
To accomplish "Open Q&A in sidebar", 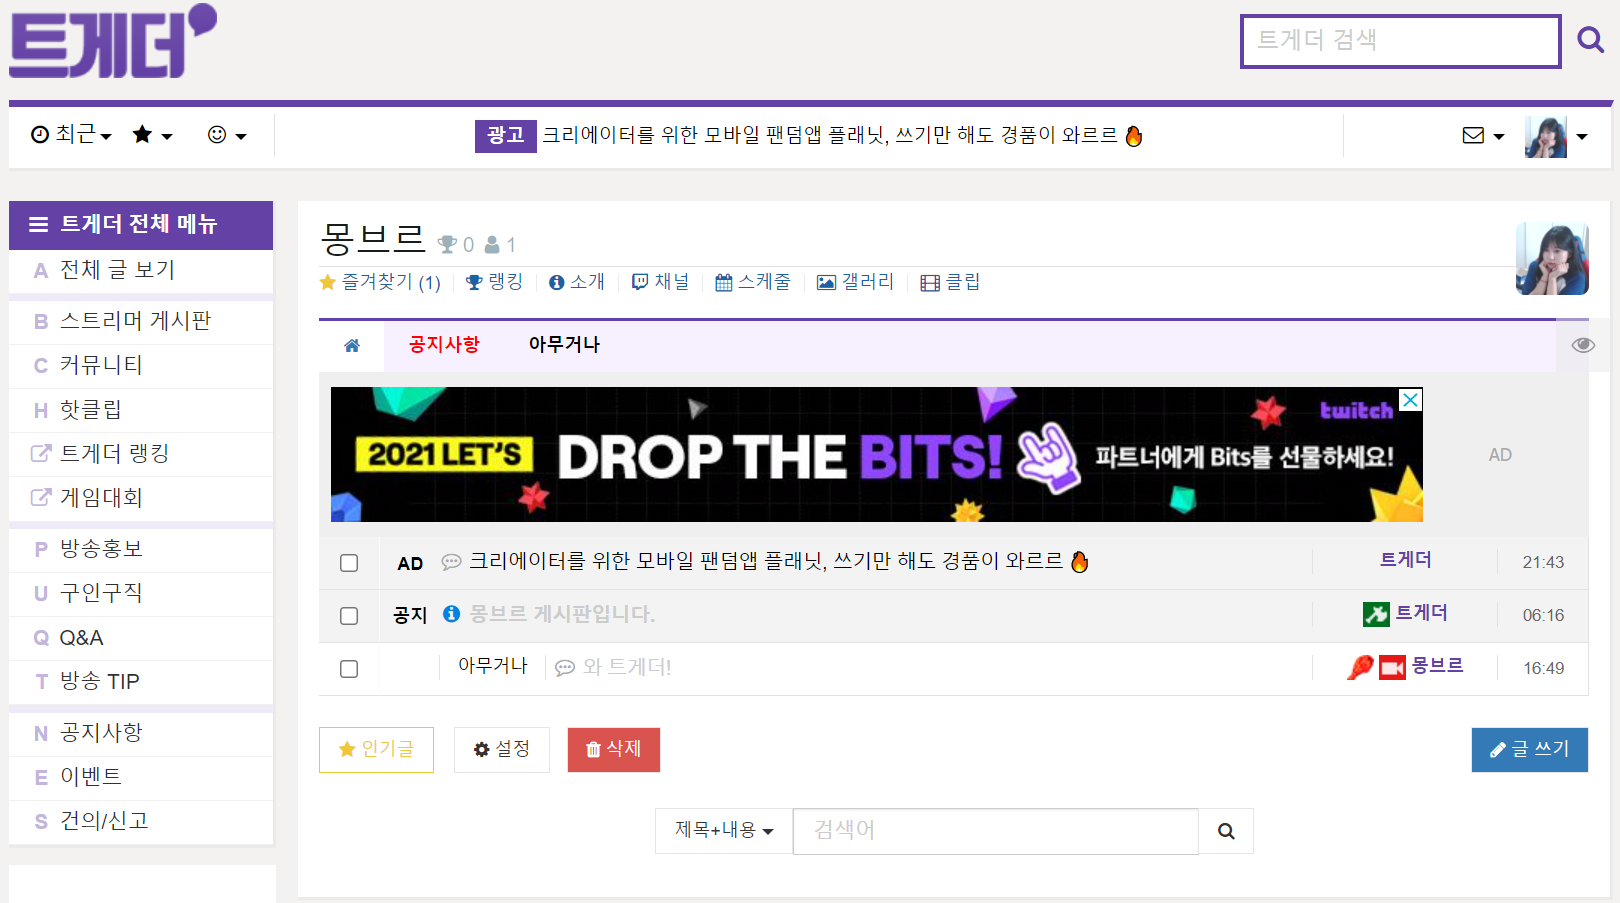I will 141,637.
